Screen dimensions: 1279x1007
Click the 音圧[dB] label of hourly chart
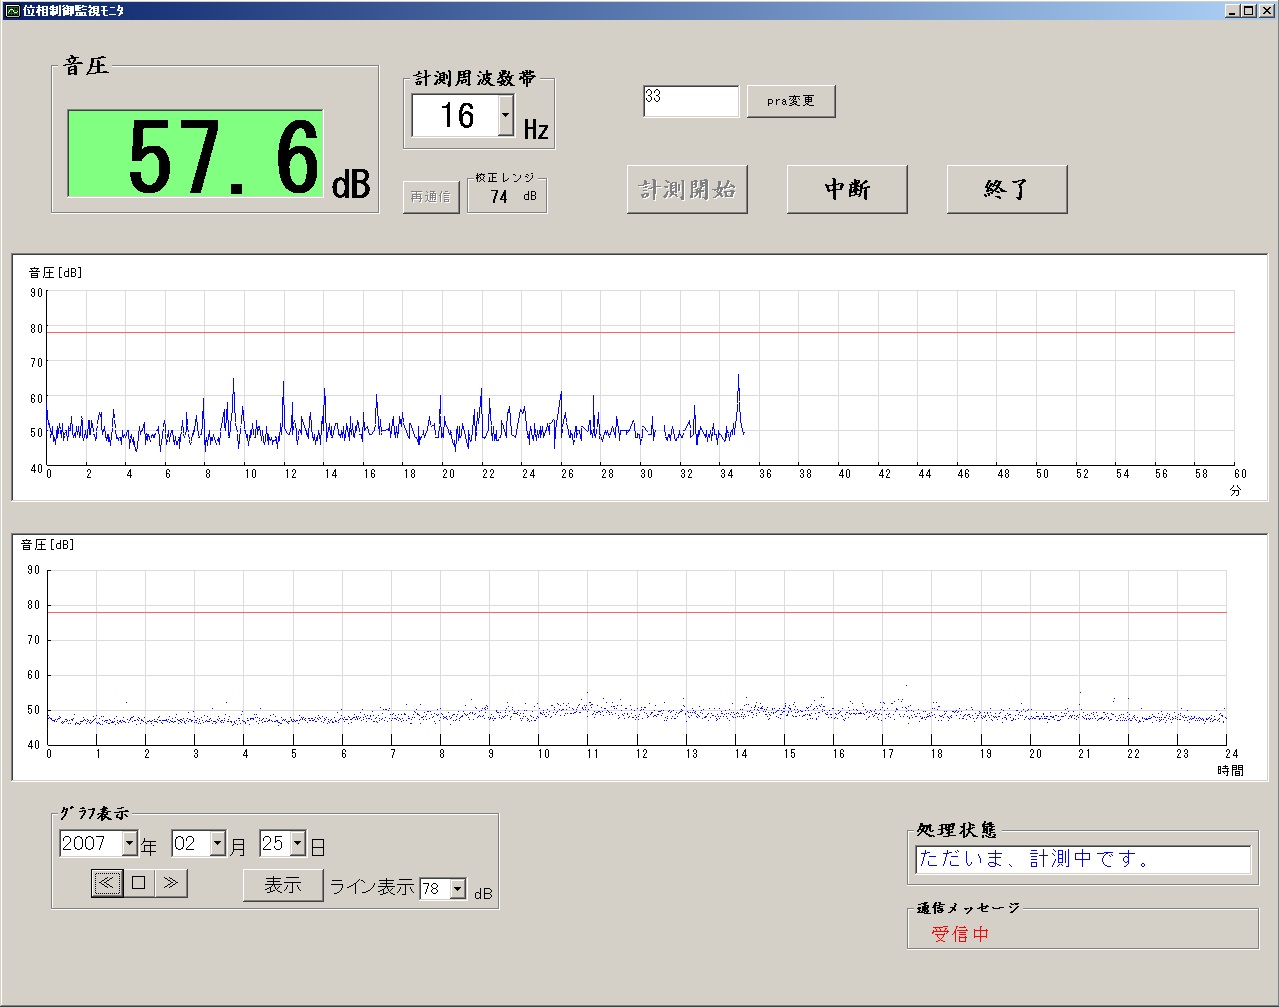click(x=47, y=545)
